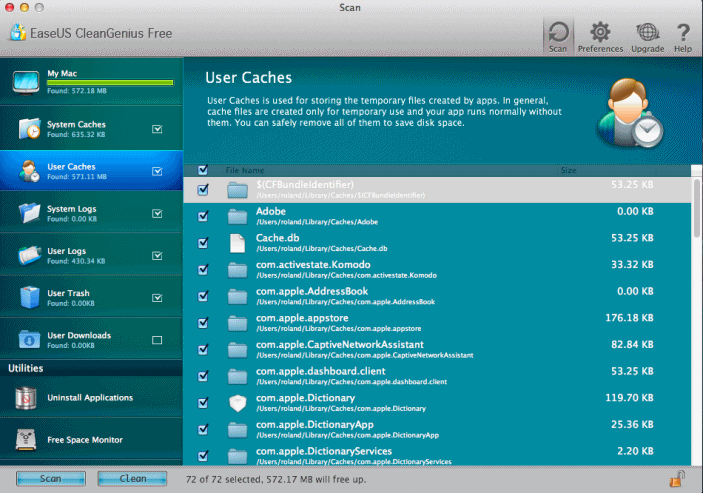This screenshot has height=493, width=703.
Task: Enable the User Downloads checkbox
Action: [x=156, y=340]
